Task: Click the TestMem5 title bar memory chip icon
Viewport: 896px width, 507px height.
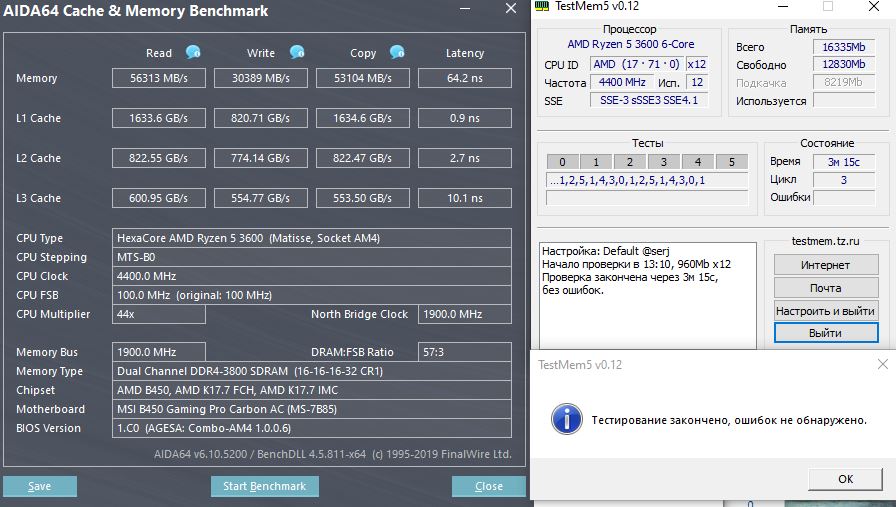Action: 542,6
